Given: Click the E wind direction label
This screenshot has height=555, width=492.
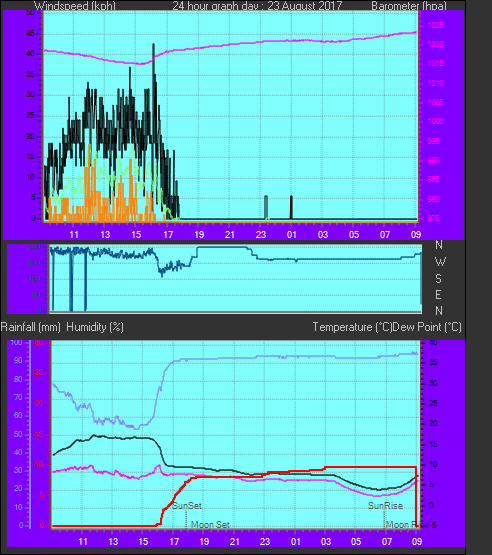Looking at the screenshot, I should click(439, 294).
